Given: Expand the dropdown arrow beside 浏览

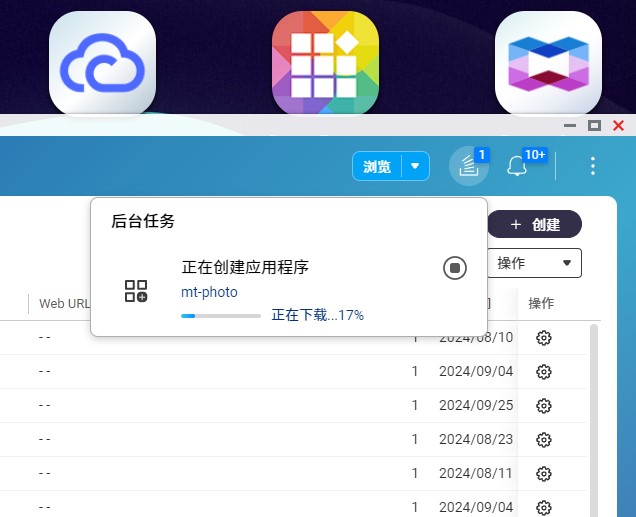Looking at the screenshot, I should 415,166.
